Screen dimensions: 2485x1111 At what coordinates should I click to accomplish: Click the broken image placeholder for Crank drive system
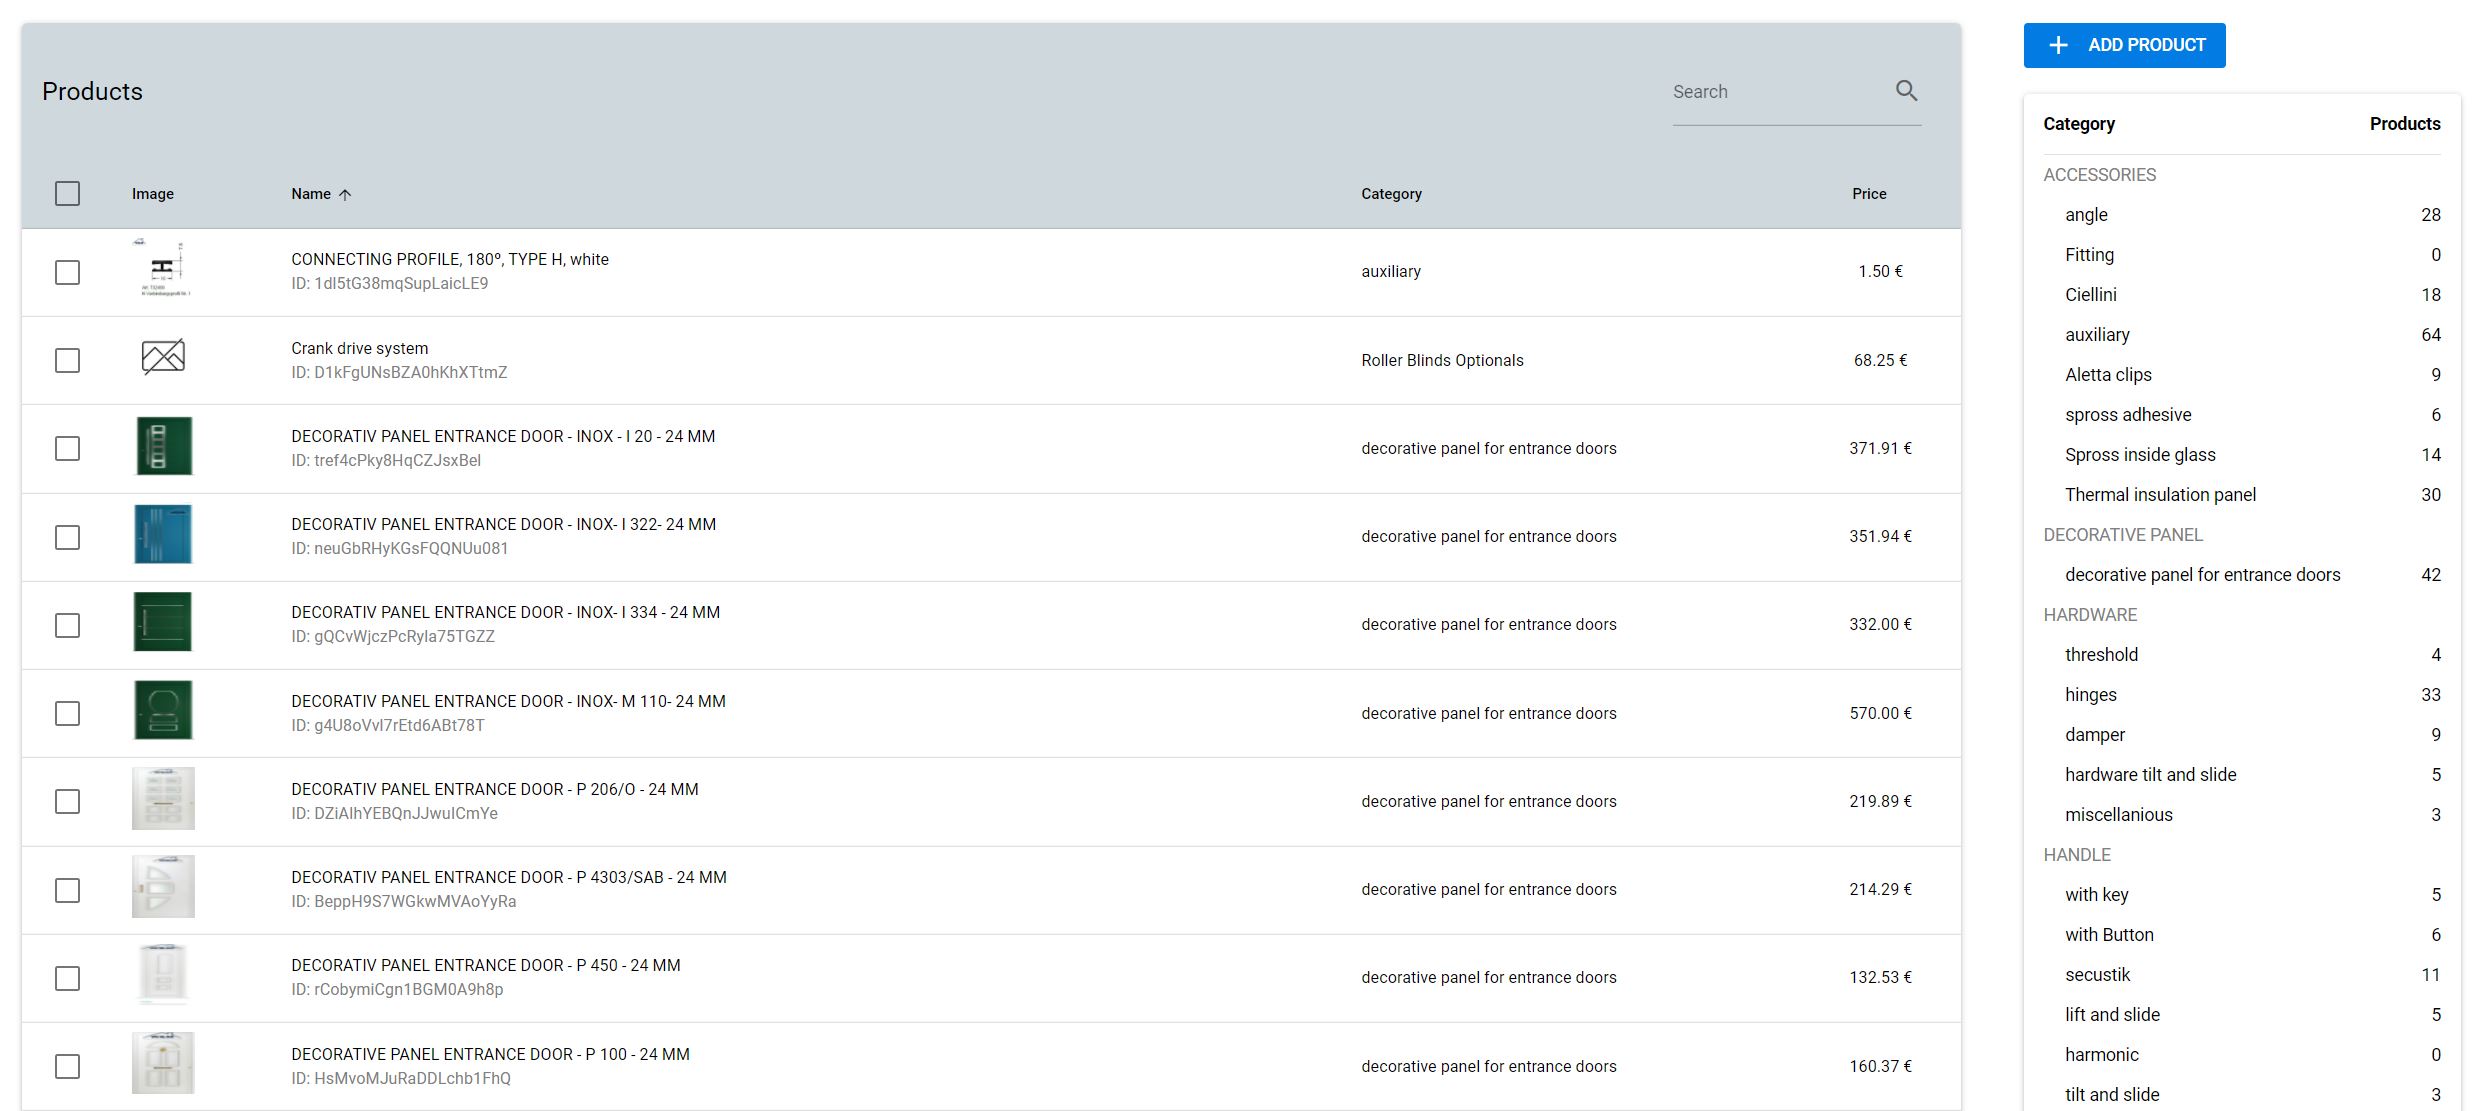pyautogui.click(x=163, y=357)
